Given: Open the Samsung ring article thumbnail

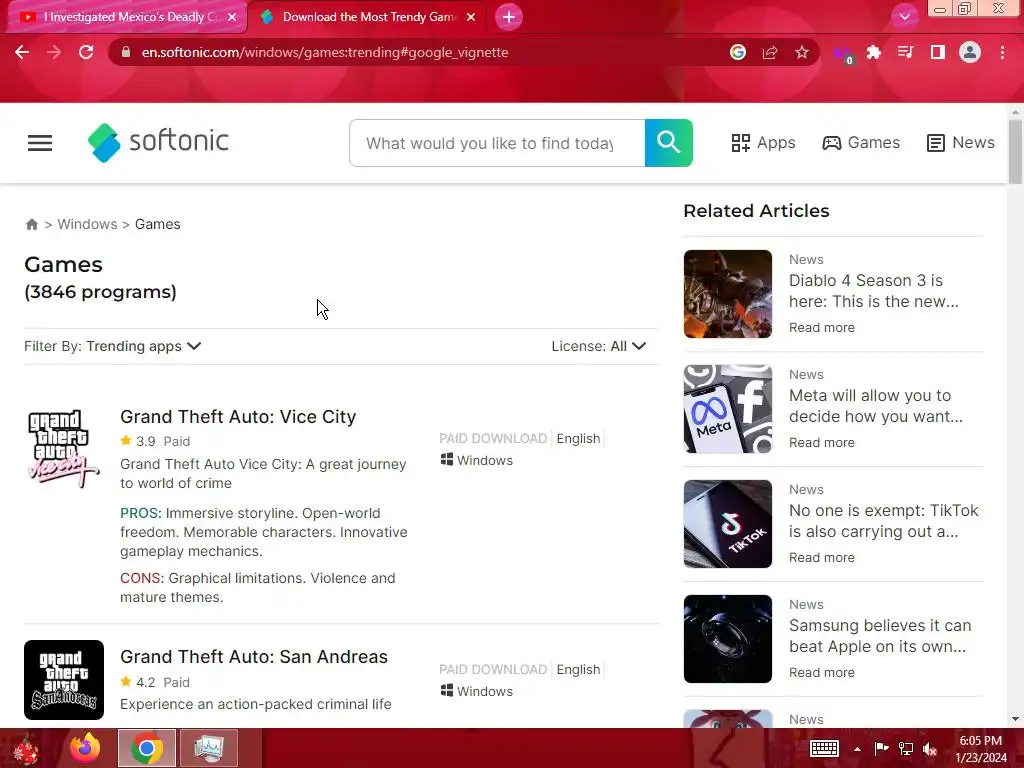Looking at the screenshot, I should 728,639.
